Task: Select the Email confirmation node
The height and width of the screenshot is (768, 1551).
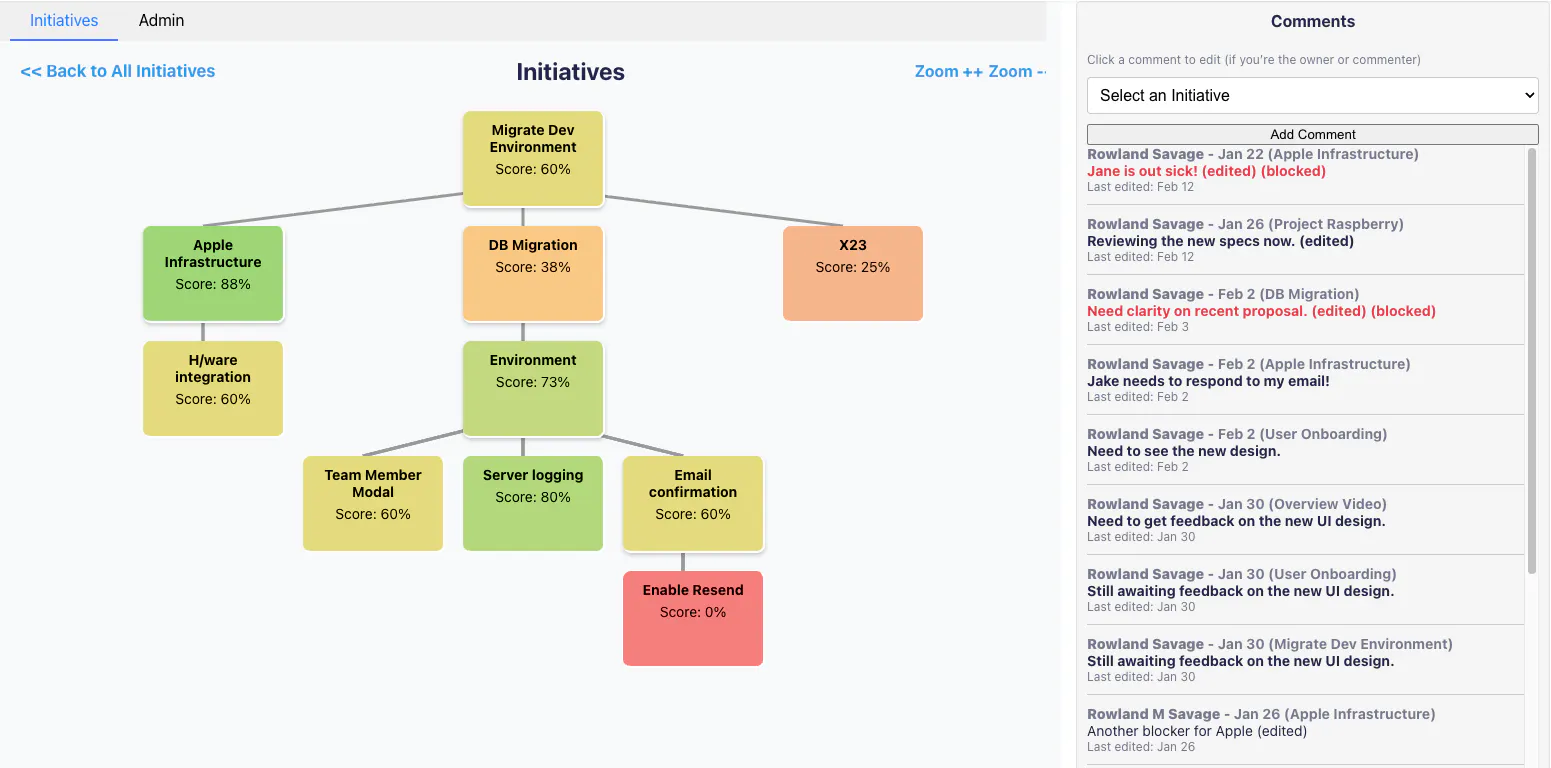Action: pos(693,504)
